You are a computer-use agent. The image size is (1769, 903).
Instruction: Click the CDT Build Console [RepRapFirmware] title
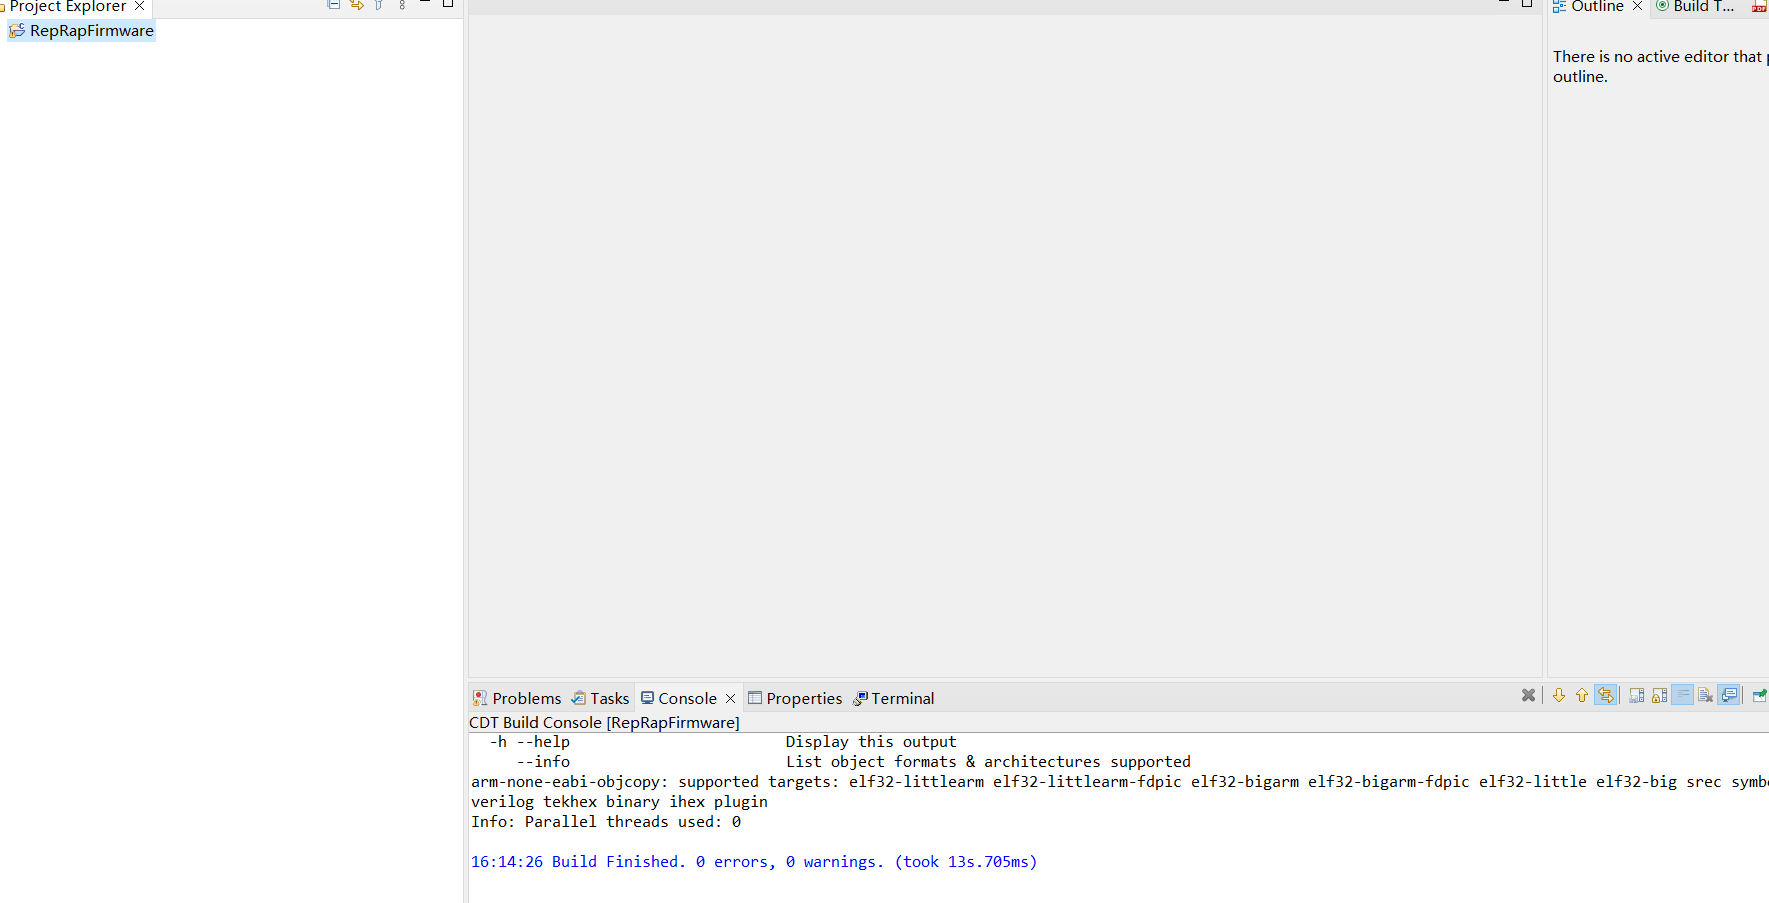pyautogui.click(x=604, y=722)
